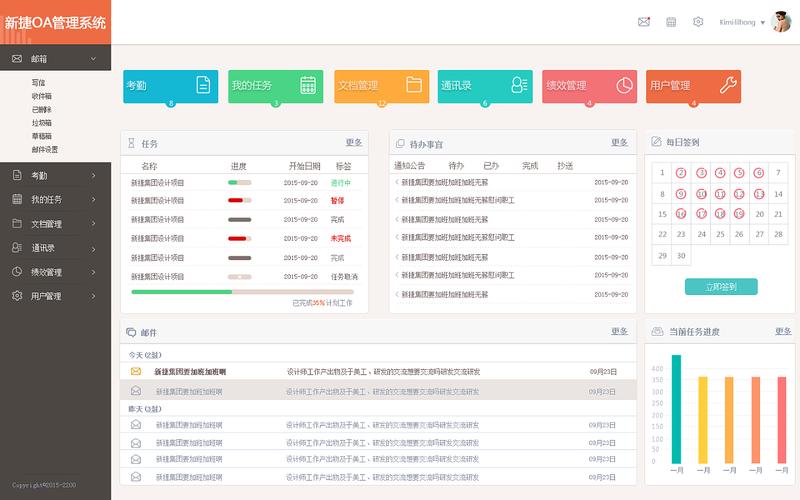The image size is (800, 500).
Task: Expand the 我的任务 sidebar item arrow
Action: click(x=93, y=199)
